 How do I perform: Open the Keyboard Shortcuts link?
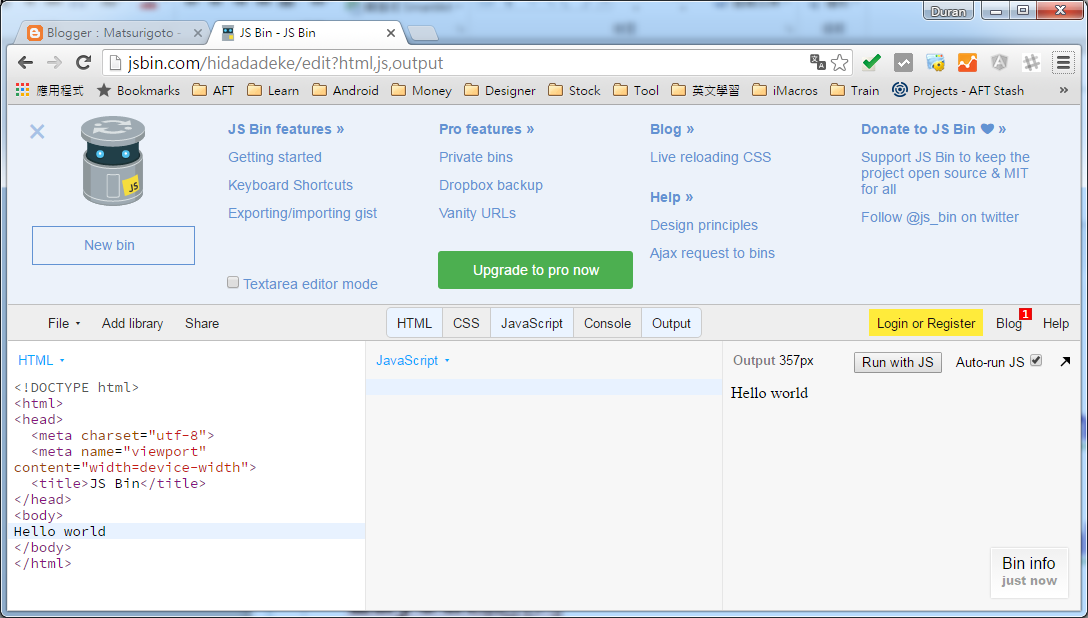(290, 185)
